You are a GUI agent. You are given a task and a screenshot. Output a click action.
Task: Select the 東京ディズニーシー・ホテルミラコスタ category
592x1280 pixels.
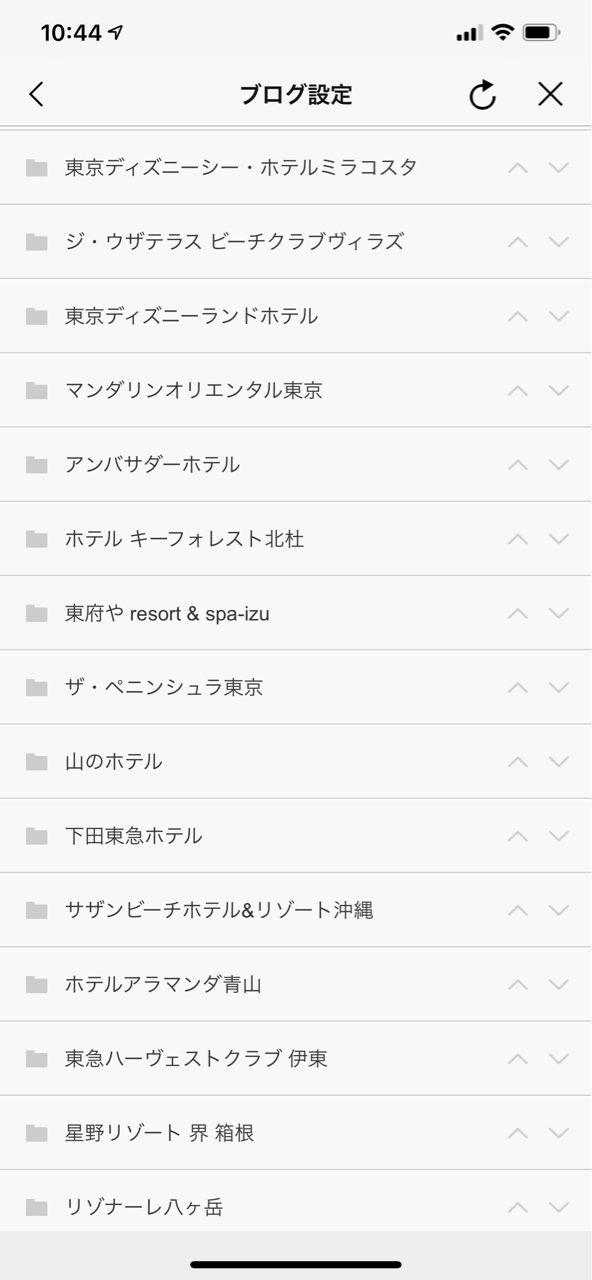pyautogui.click(x=241, y=167)
